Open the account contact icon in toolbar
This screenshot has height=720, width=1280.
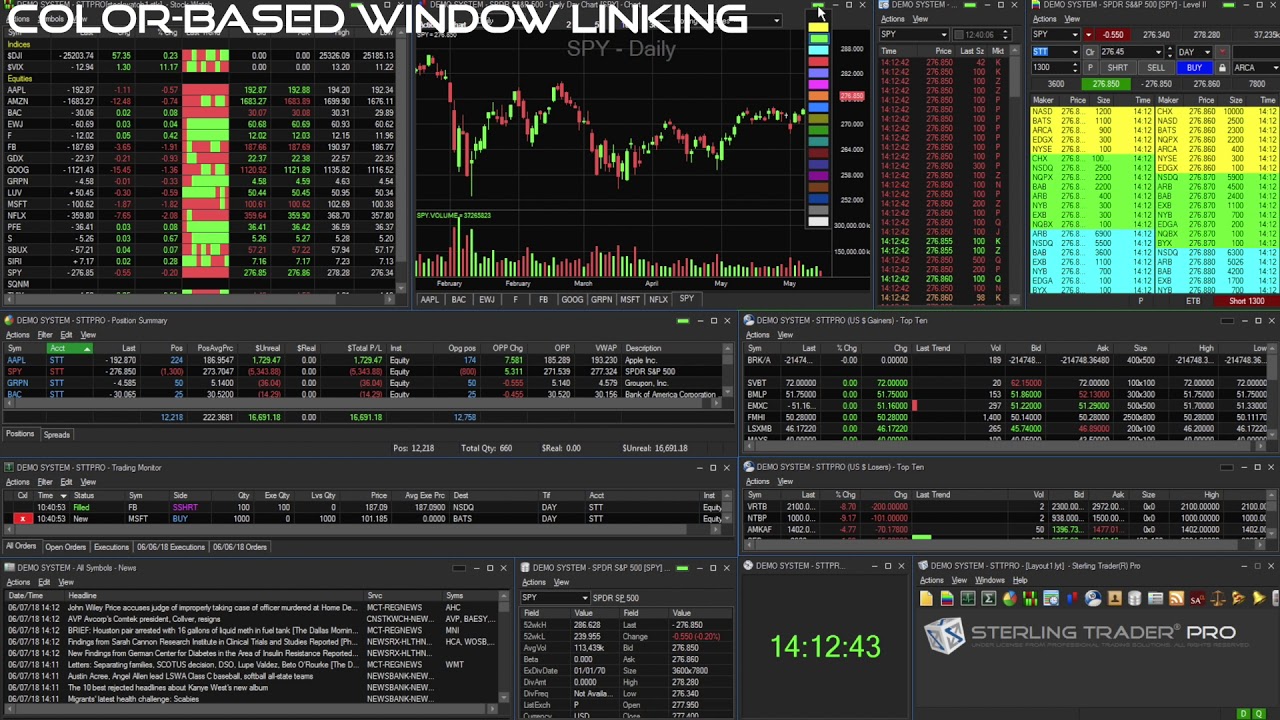pos(1114,598)
